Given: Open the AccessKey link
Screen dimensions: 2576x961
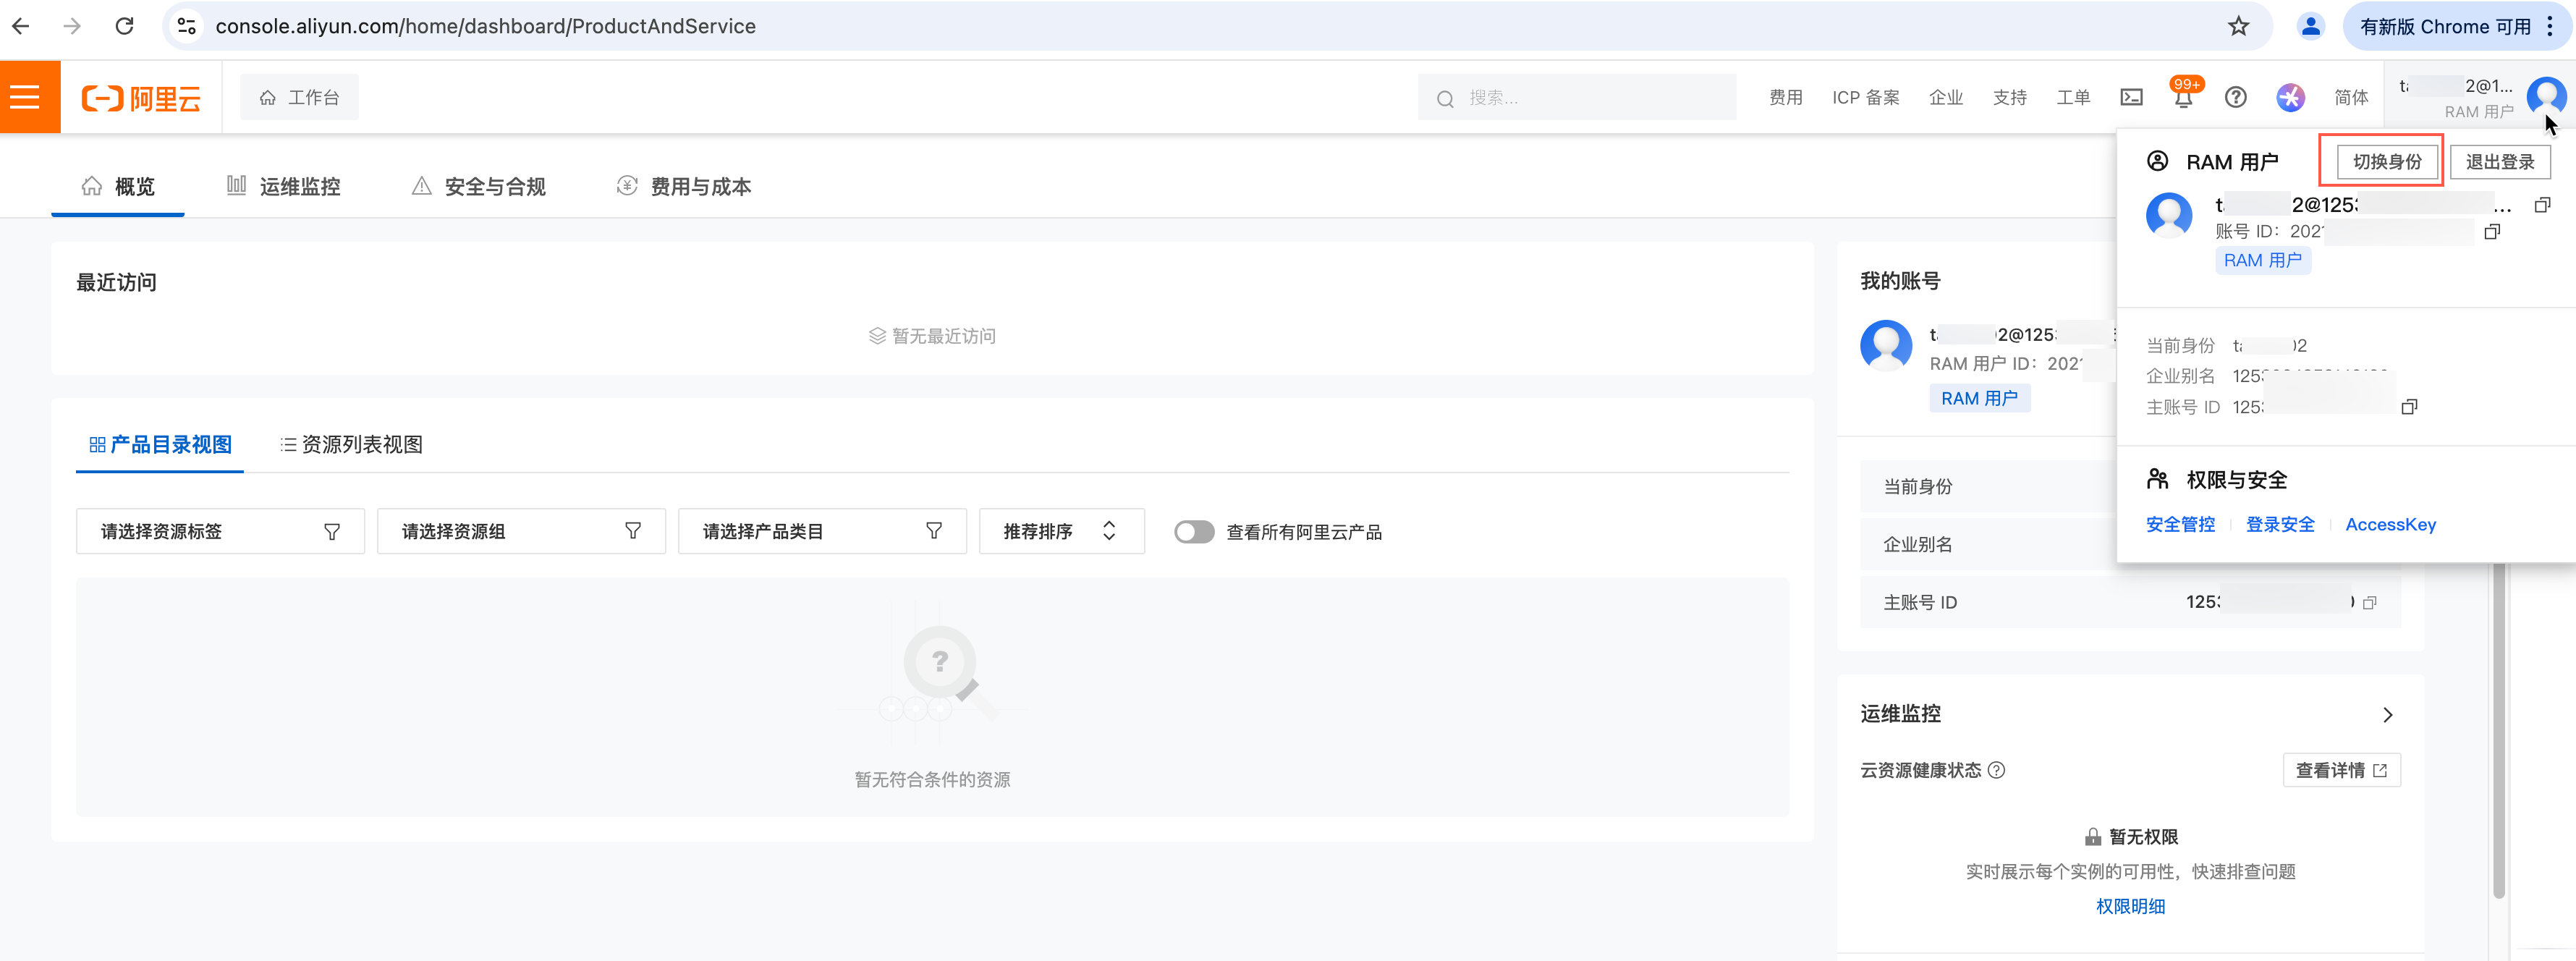Looking at the screenshot, I should [x=2390, y=525].
